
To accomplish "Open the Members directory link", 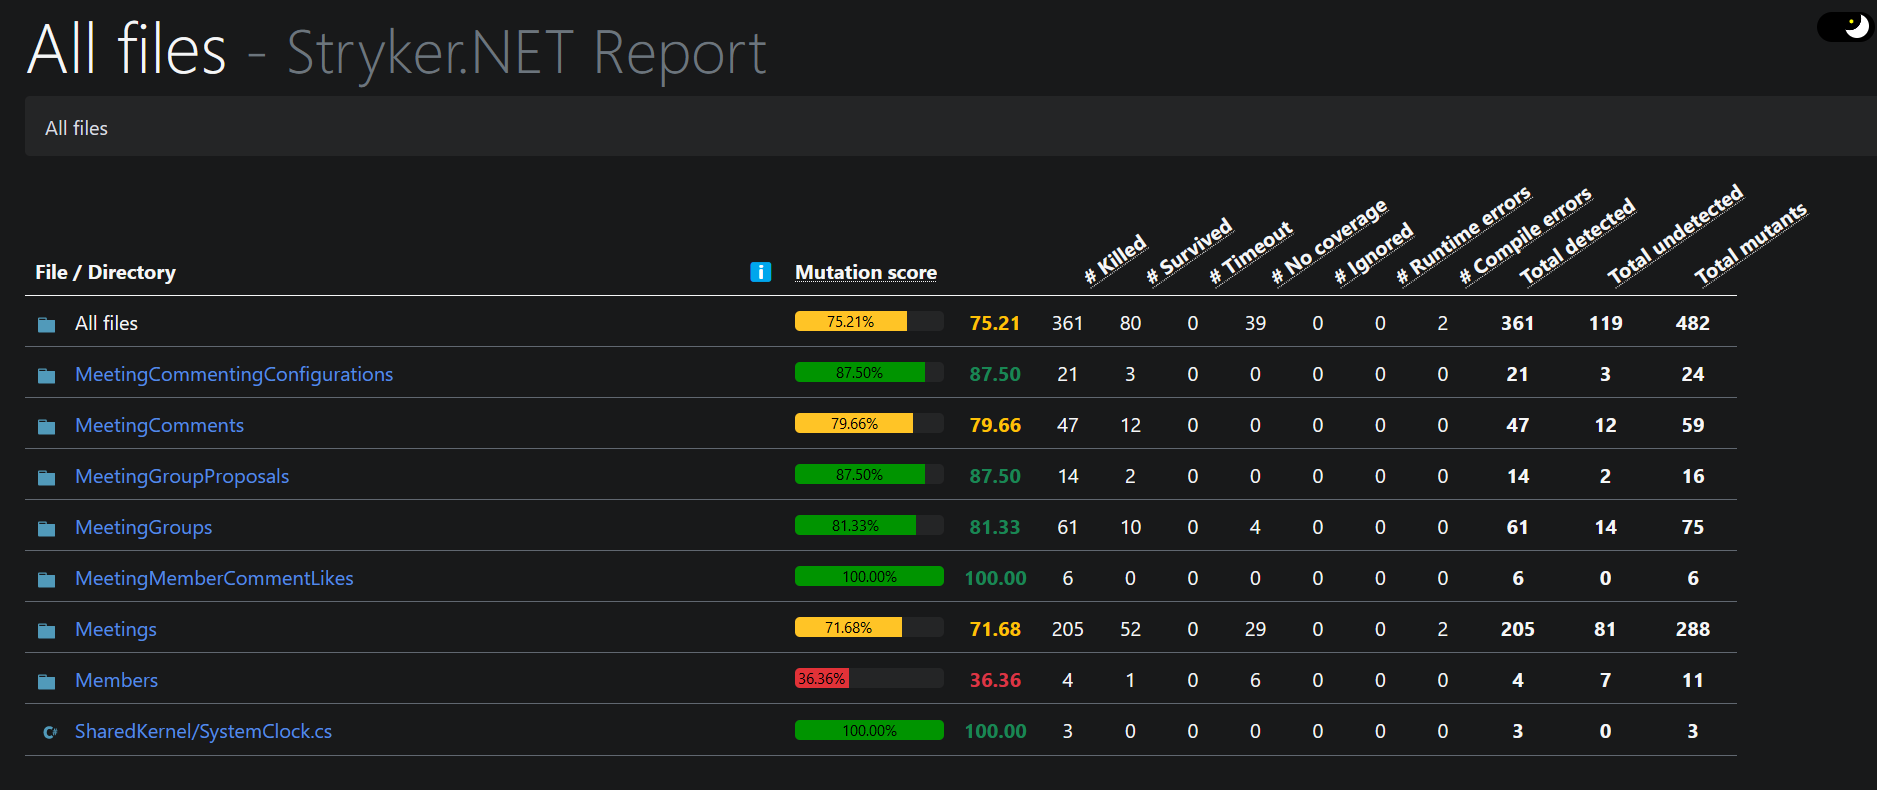I will click(116, 680).
